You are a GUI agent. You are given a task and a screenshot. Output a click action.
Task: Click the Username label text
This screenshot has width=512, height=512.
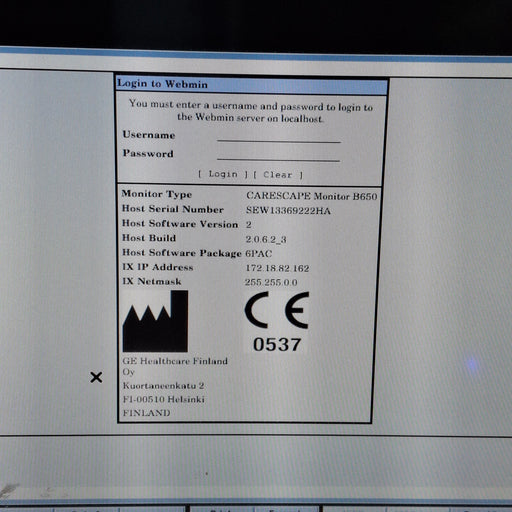[149, 135]
